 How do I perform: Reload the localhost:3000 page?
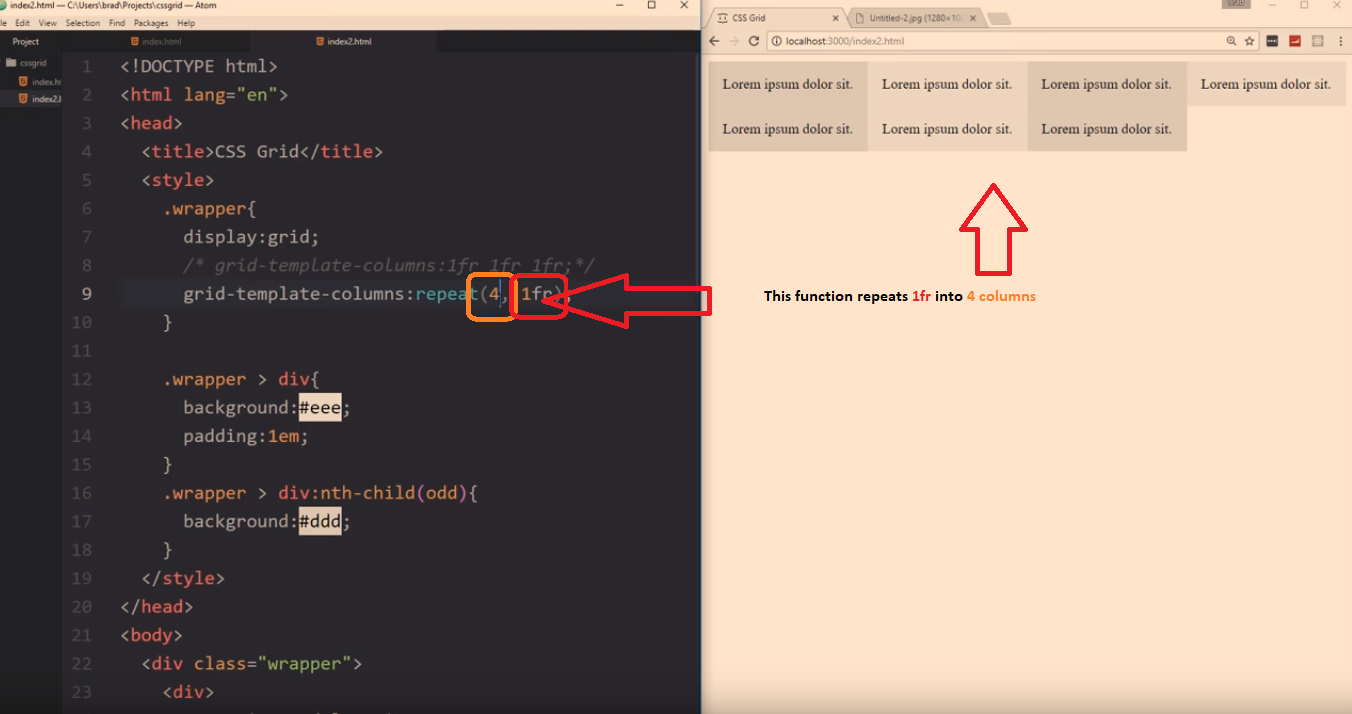pyautogui.click(x=754, y=41)
